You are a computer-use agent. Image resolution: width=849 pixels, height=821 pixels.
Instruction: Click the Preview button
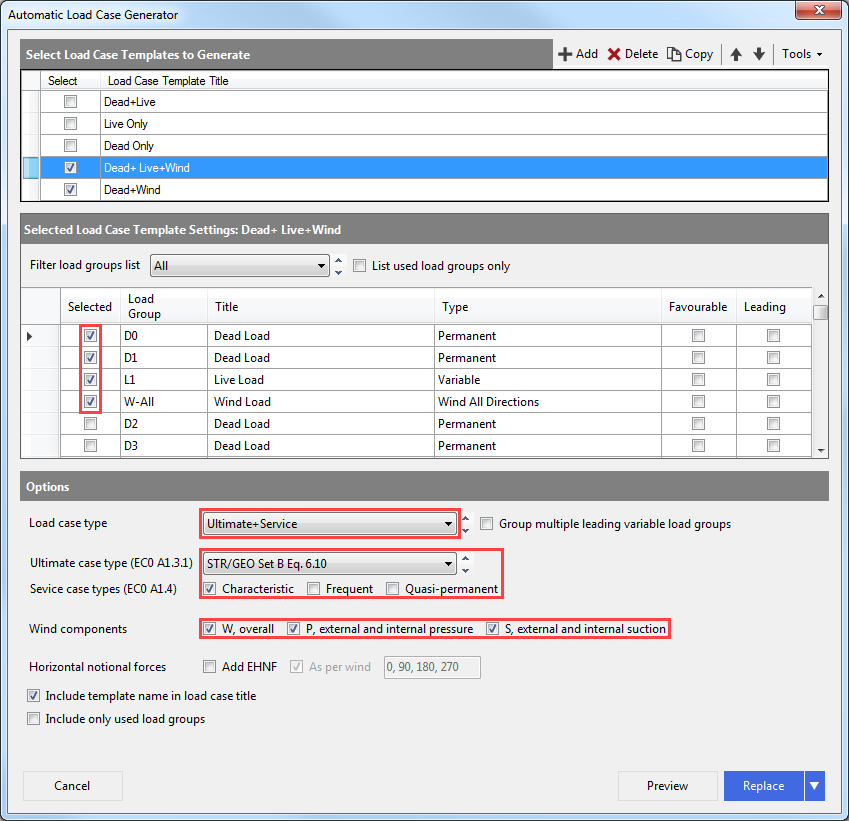click(667, 786)
